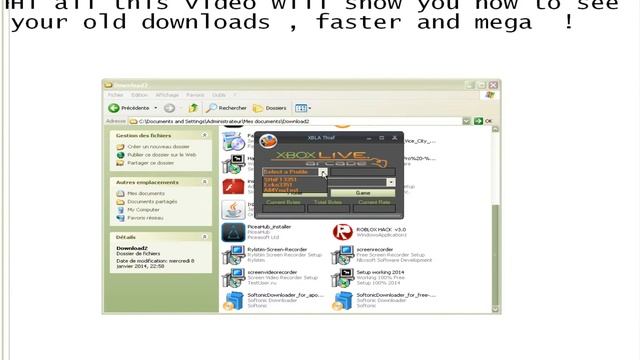Viewport: 640px width, 360px height.
Task: Collapse the Gestion des fichiers panel
Action: (x=204, y=135)
